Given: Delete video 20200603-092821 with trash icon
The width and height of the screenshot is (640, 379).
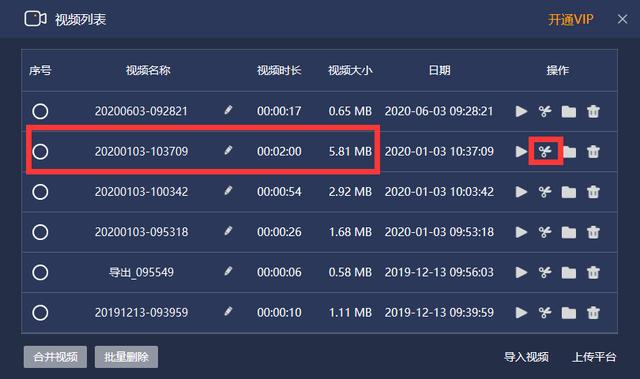Looking at the screenshot, I should pos(593,111).
